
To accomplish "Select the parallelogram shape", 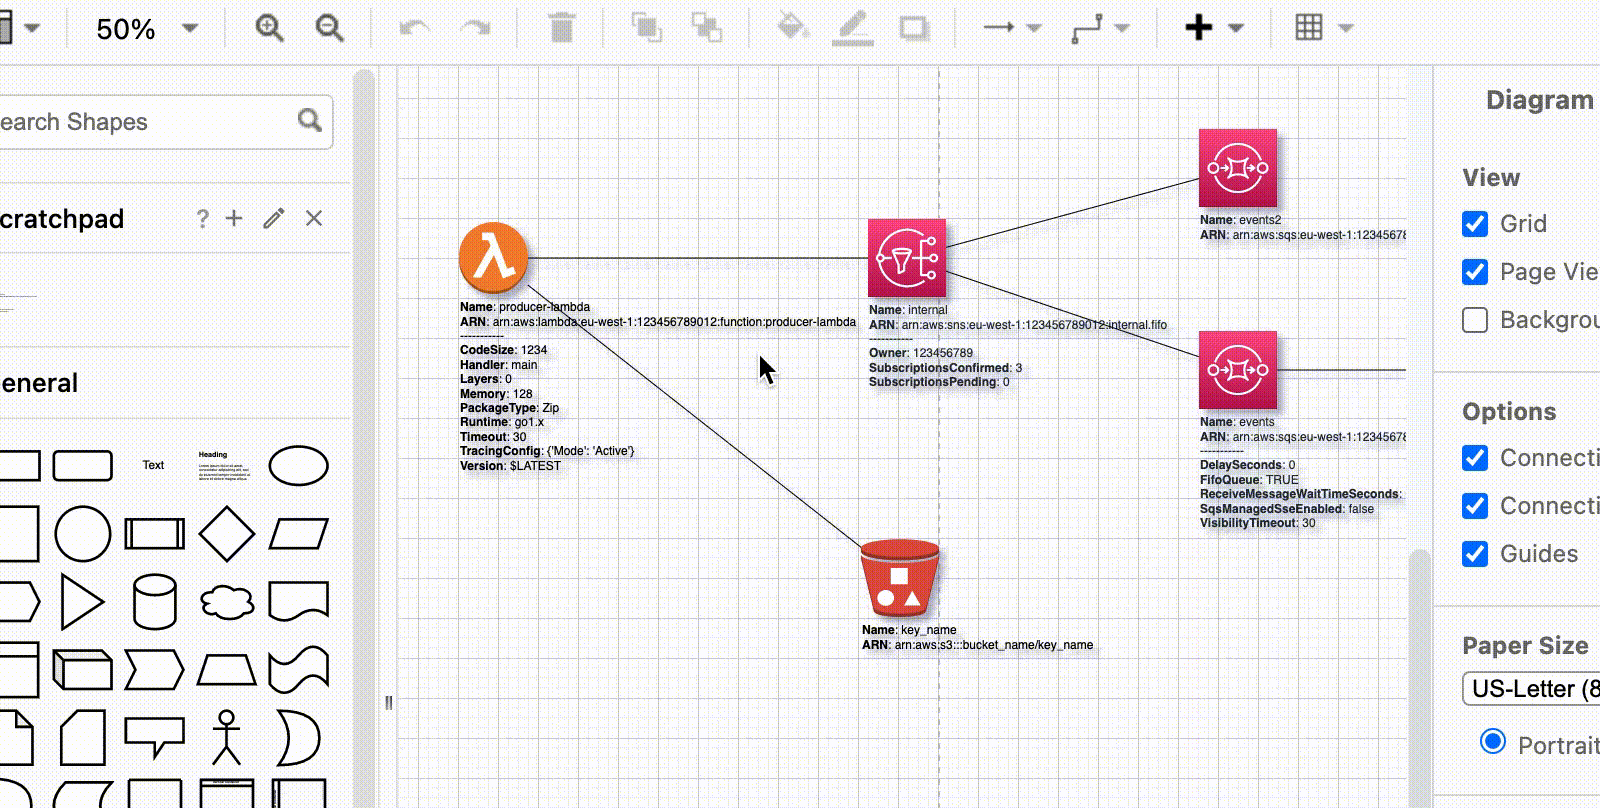I will pos(298,534).
